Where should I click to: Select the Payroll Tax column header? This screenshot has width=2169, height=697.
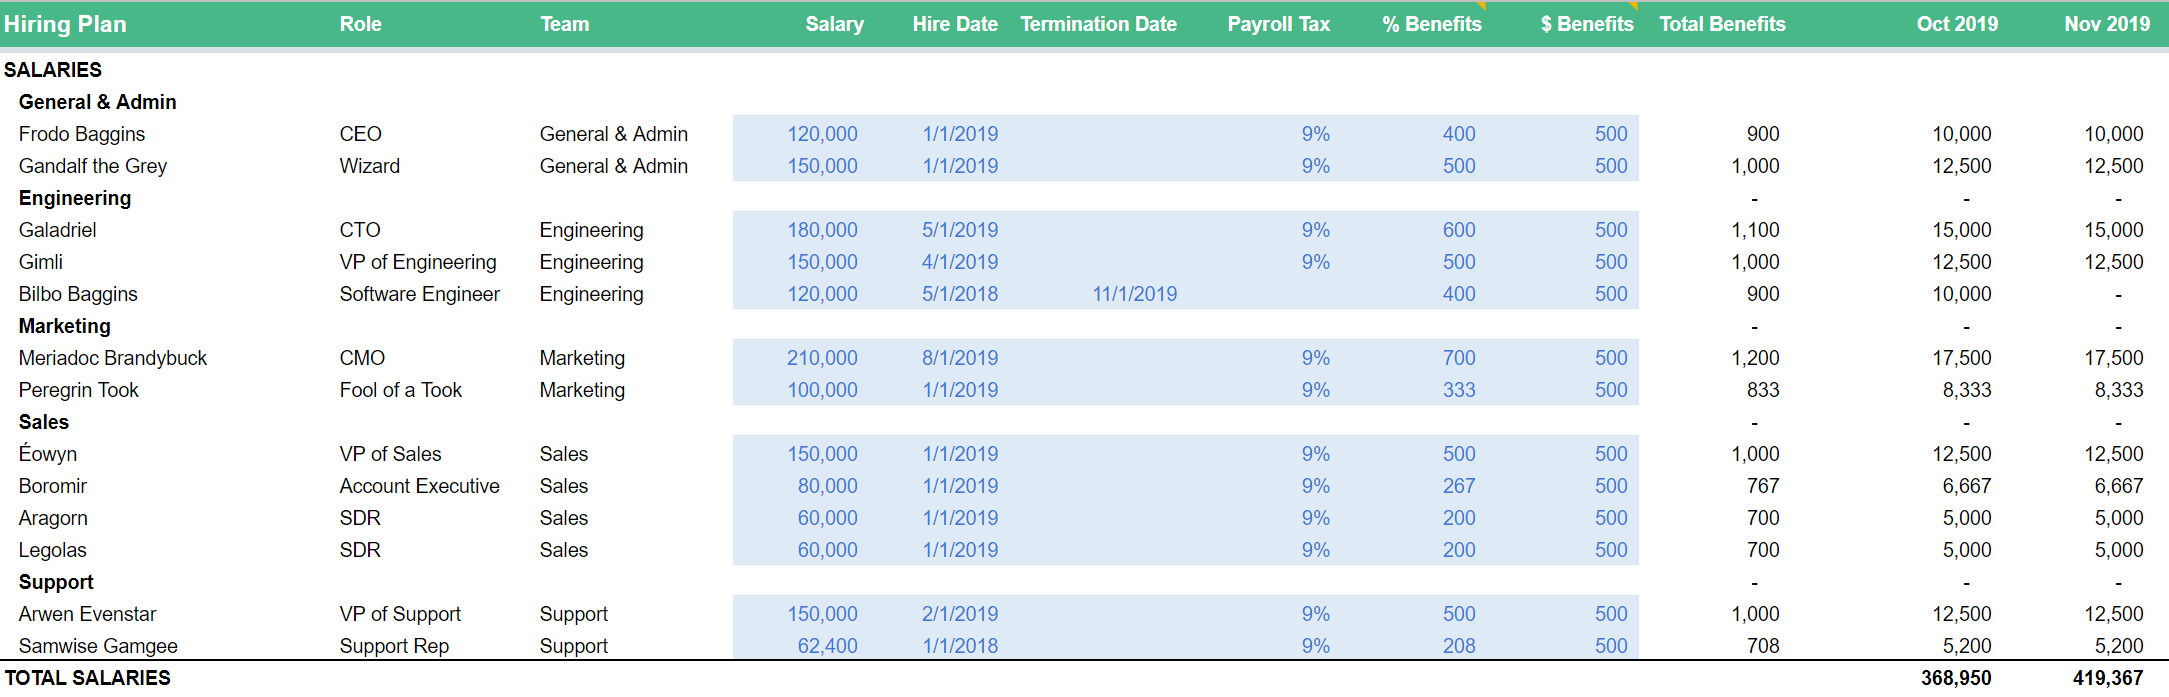click(1278, 24)
